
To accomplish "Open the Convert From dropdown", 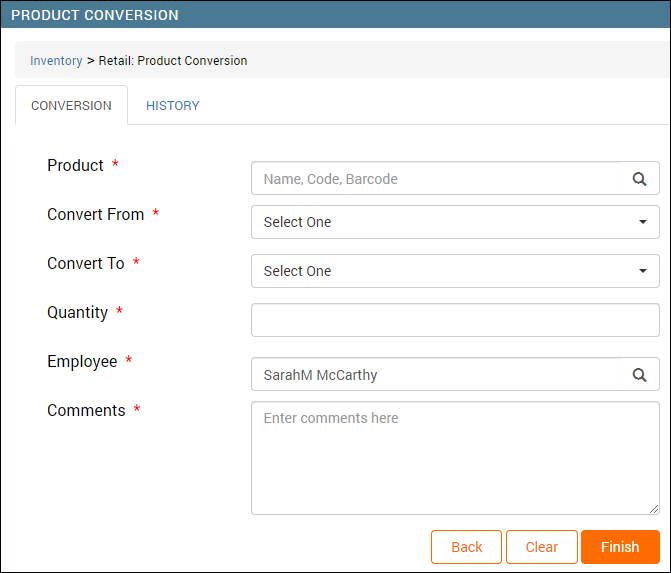I will pos(455,222).
